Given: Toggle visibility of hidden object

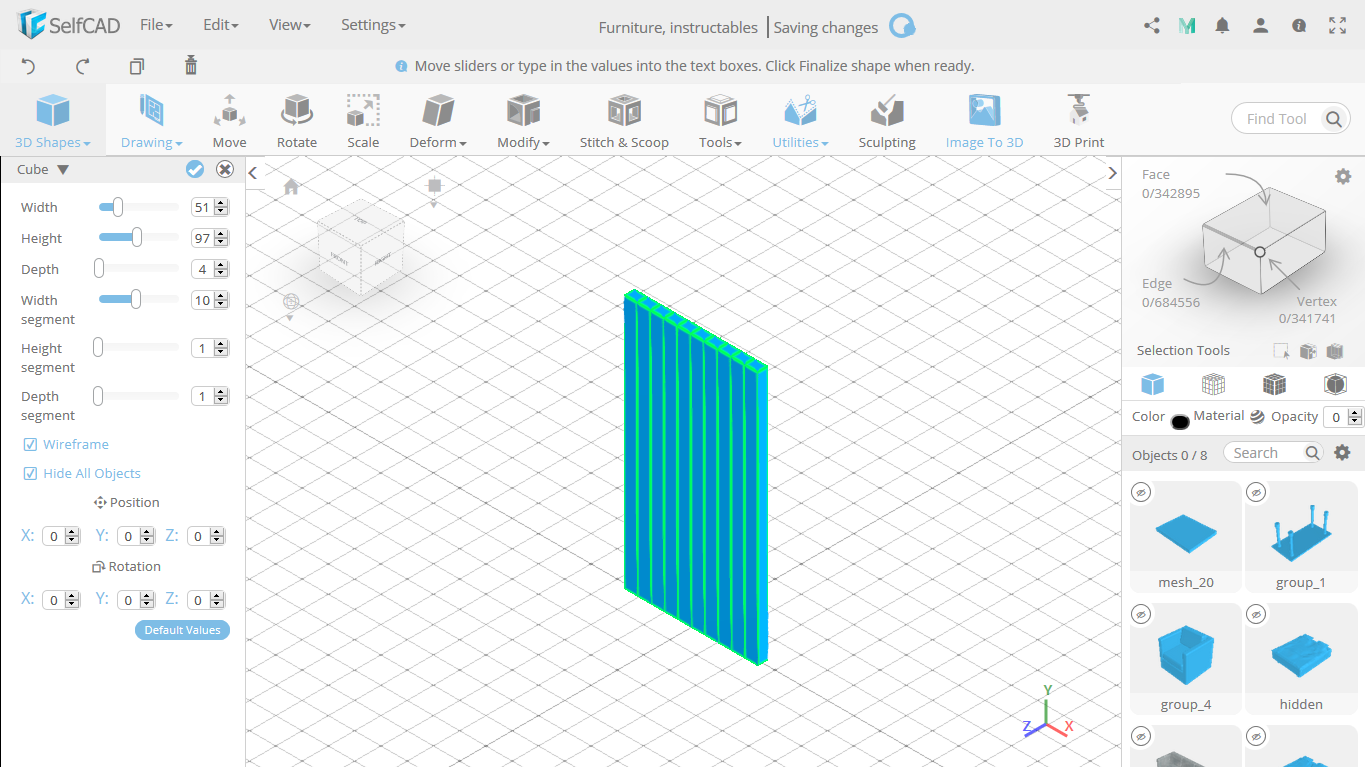Looking at the screenshot, I should (x=1257, y=614).
